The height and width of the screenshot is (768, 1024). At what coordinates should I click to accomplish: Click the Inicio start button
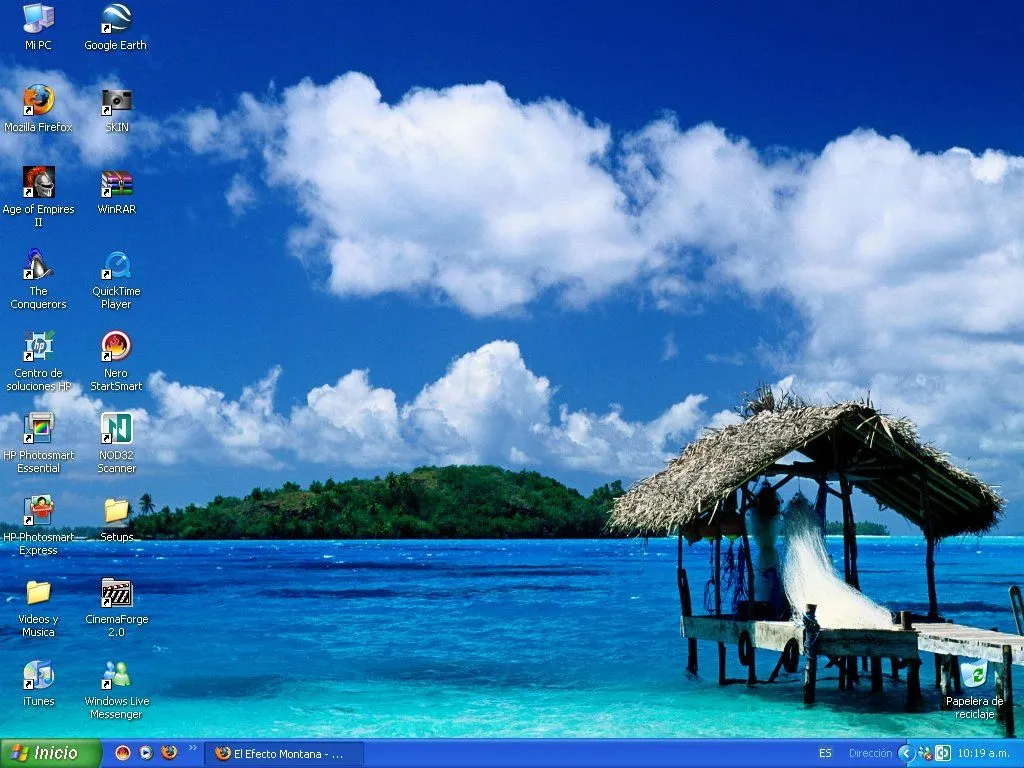click(51, 753)
